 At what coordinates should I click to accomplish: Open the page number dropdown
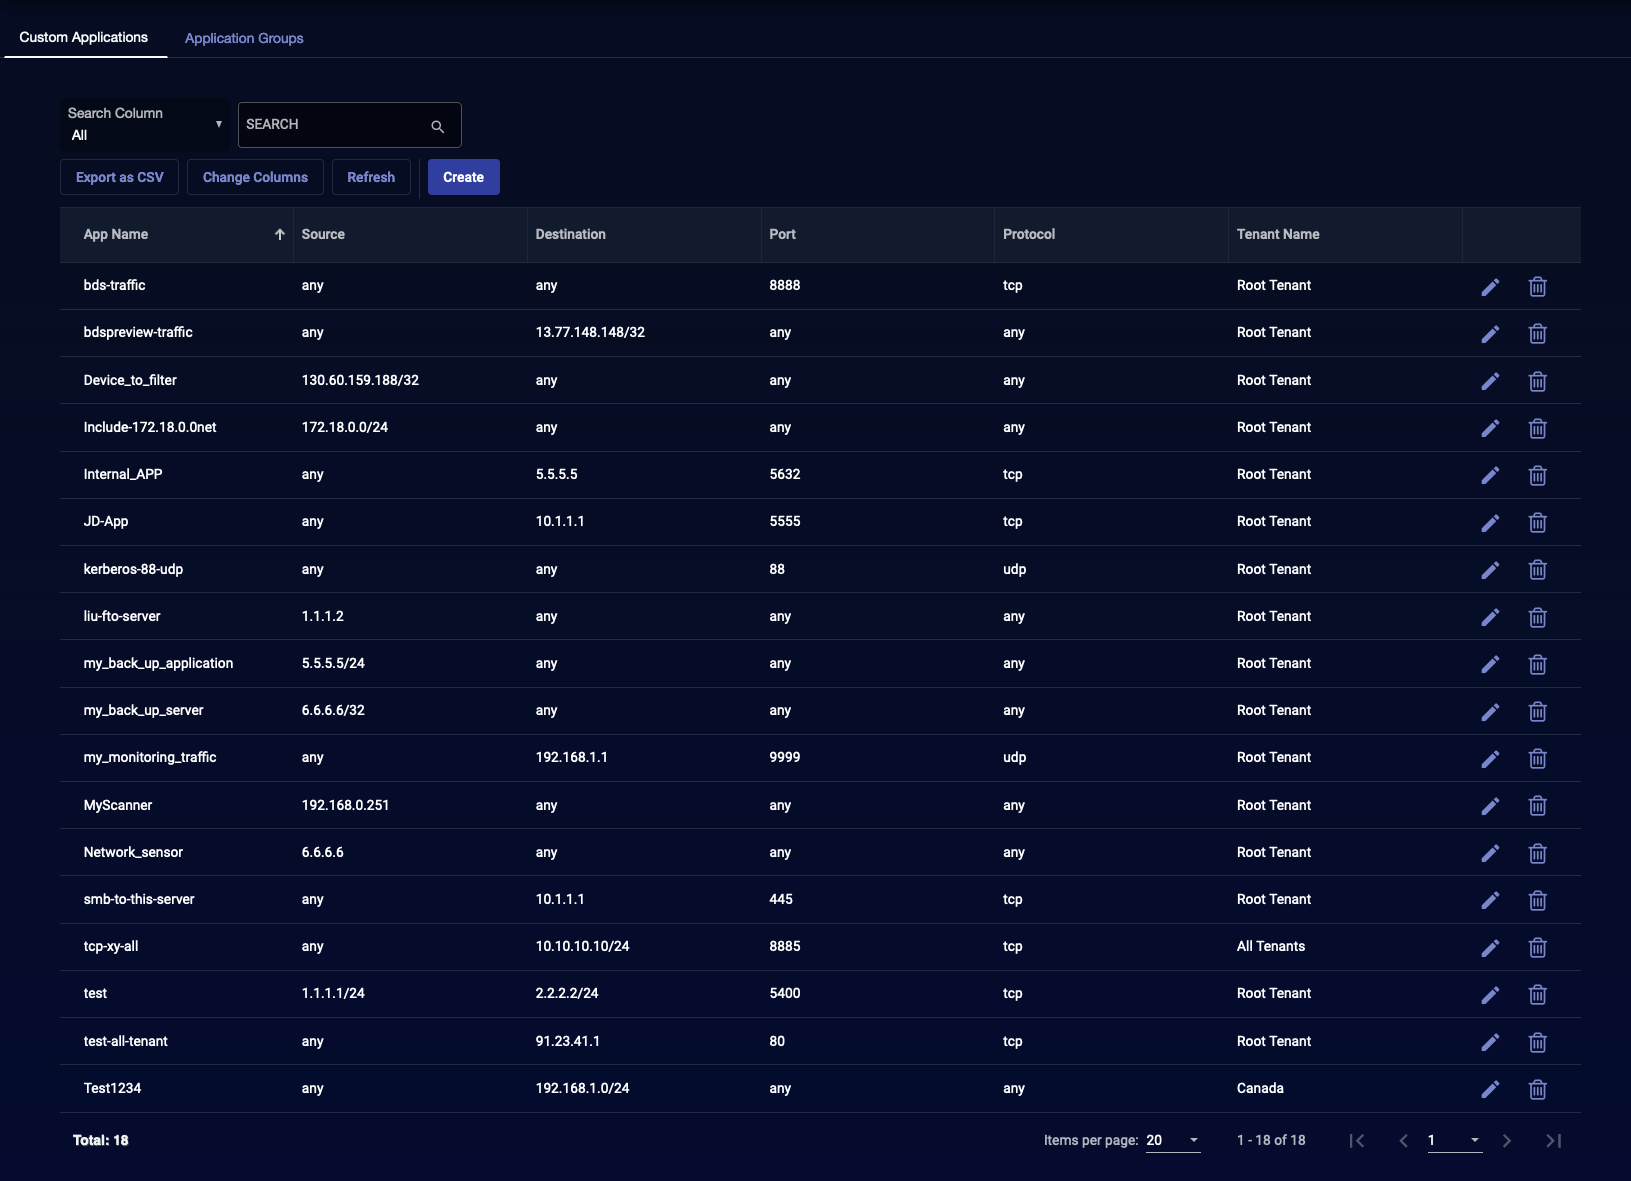pos(1454,1141)
